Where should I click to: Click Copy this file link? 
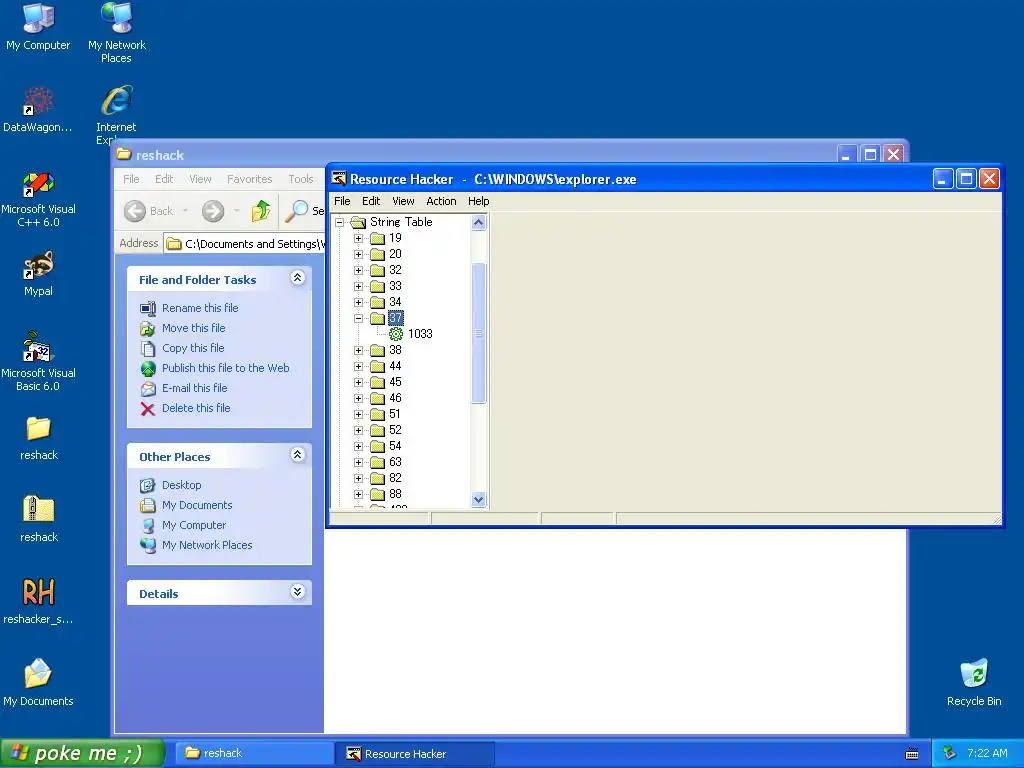coord(193,348)
